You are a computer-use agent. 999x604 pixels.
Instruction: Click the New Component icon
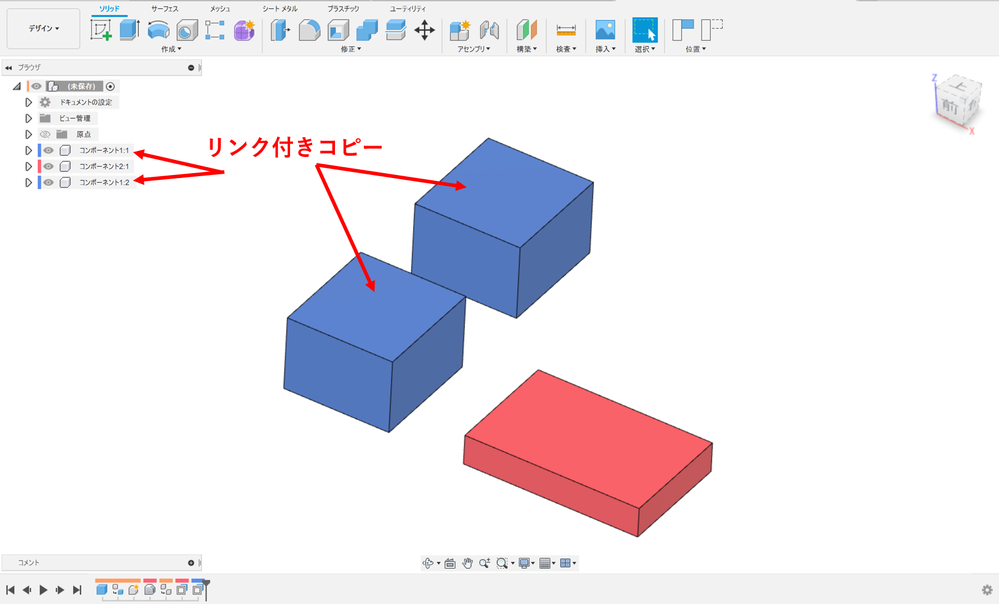[459, 30]
